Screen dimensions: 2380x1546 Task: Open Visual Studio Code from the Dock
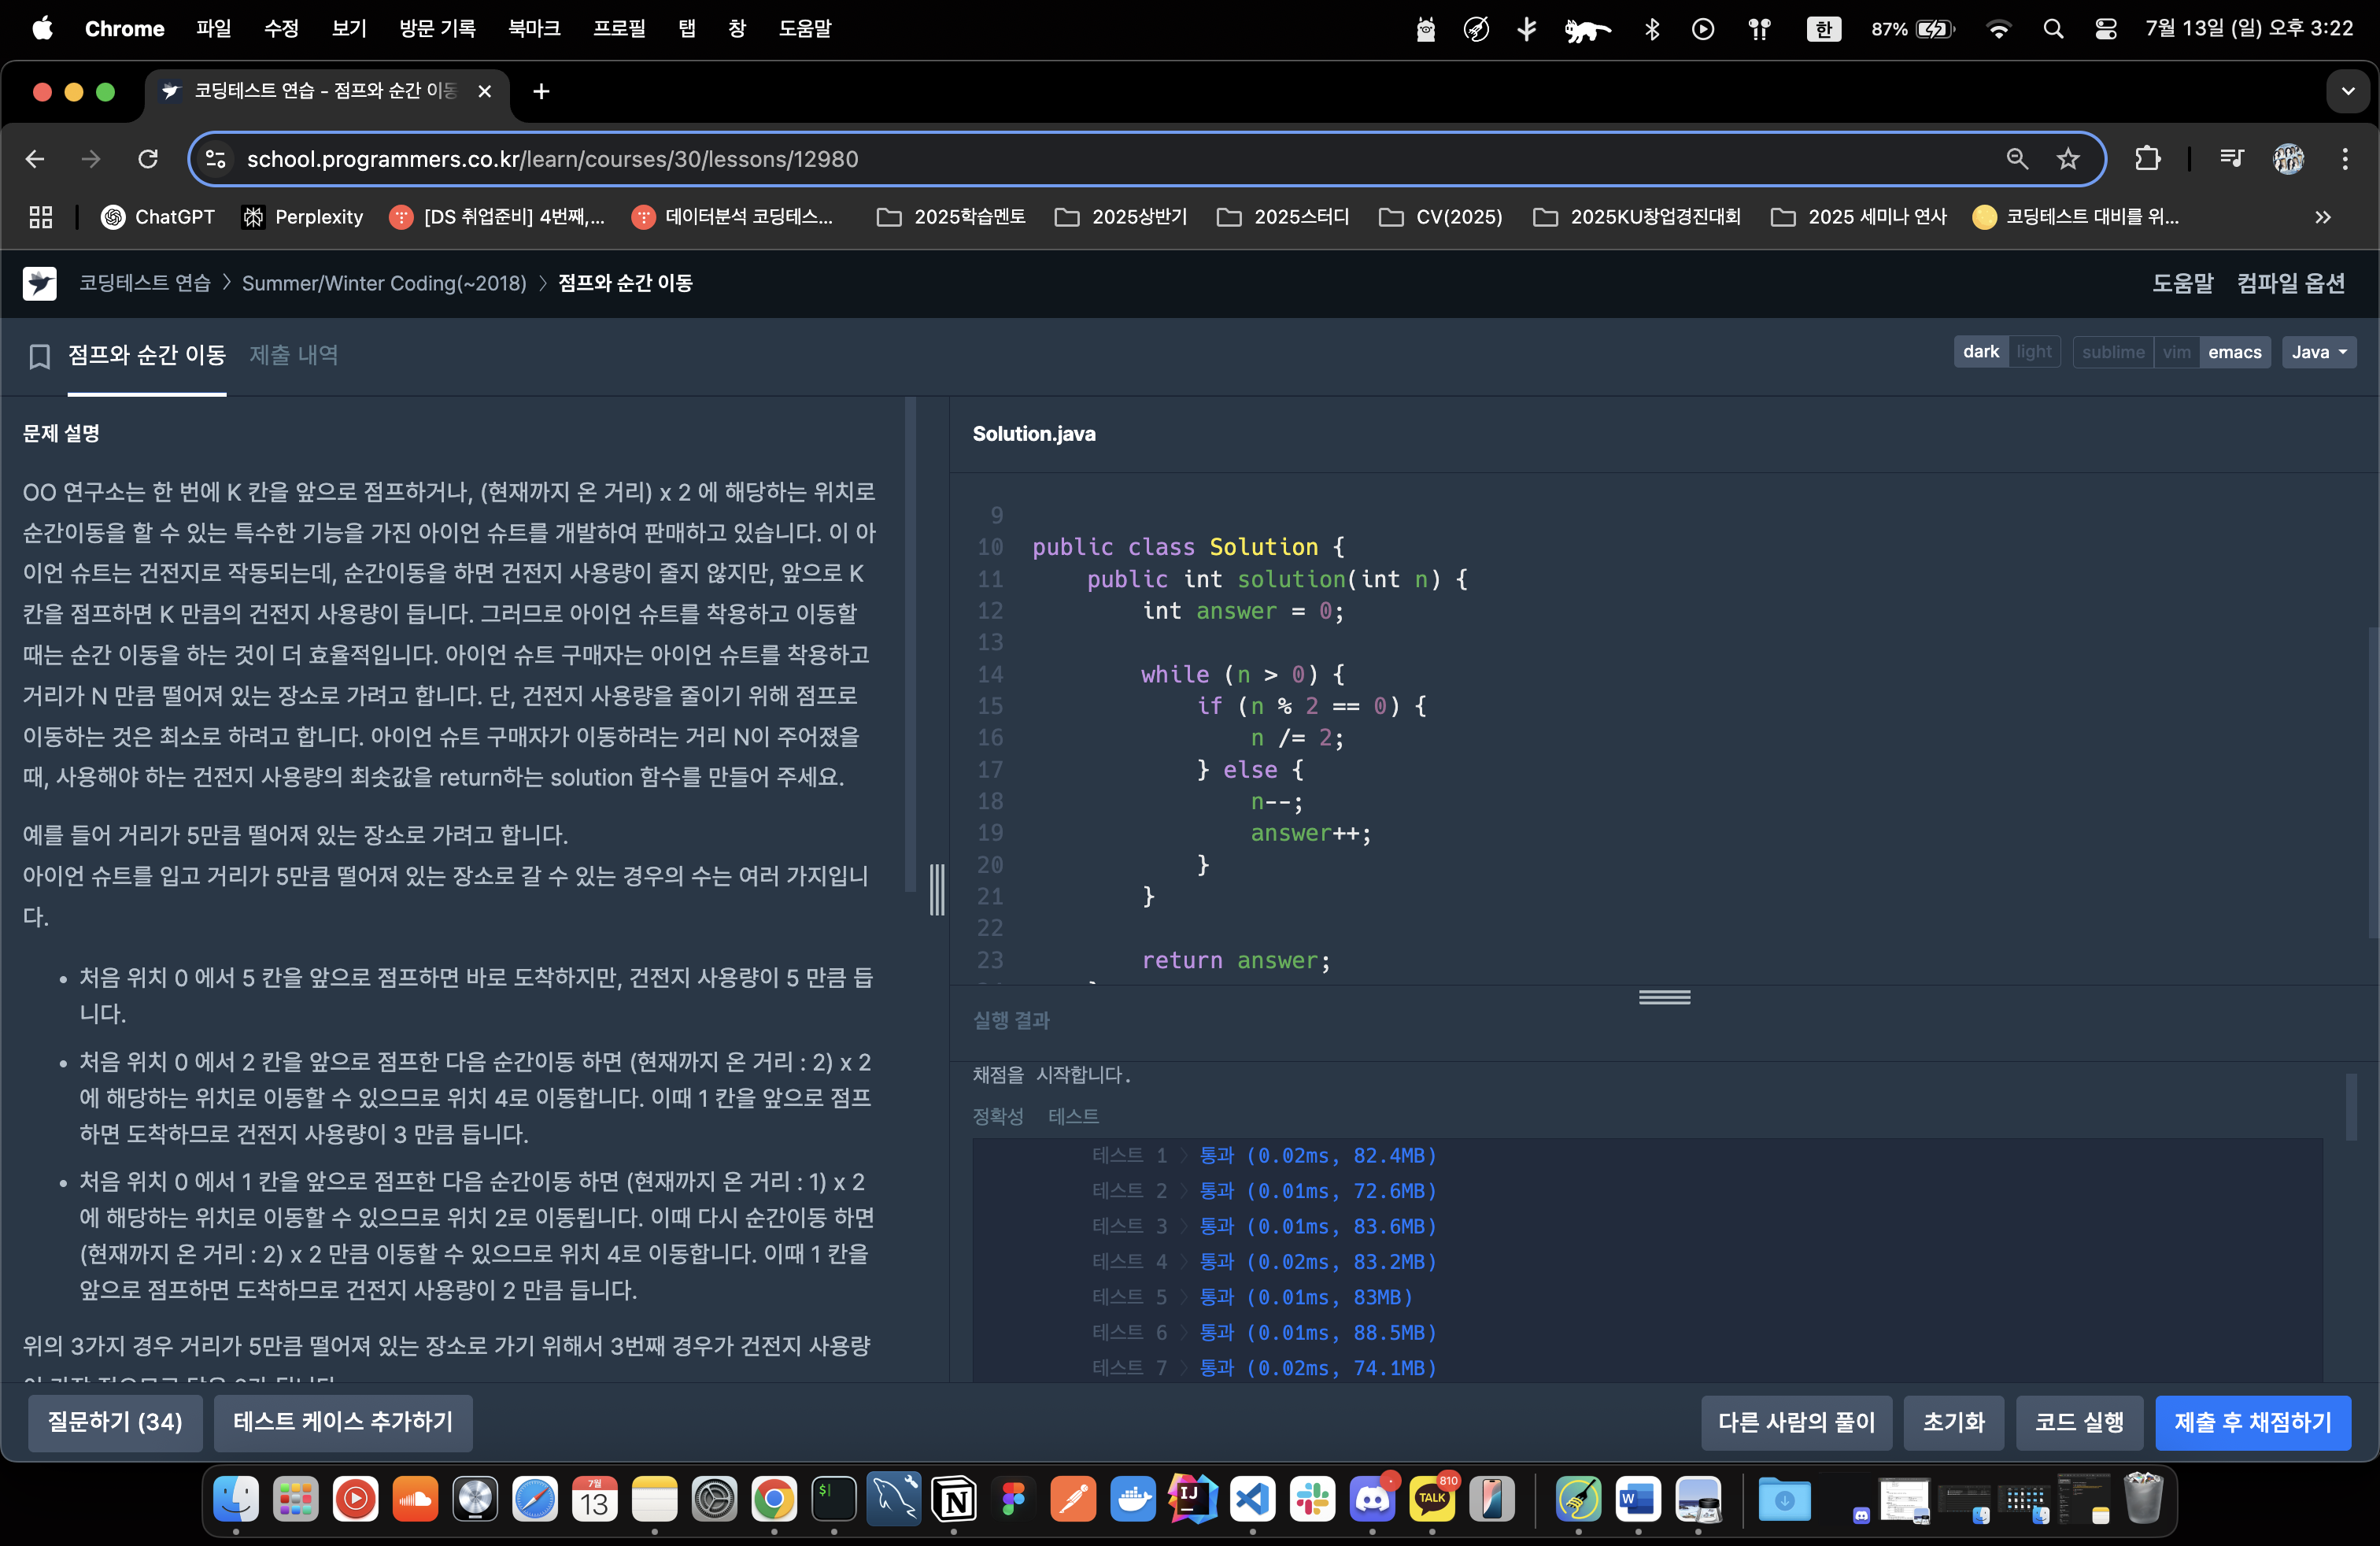click(1253, 1499)
